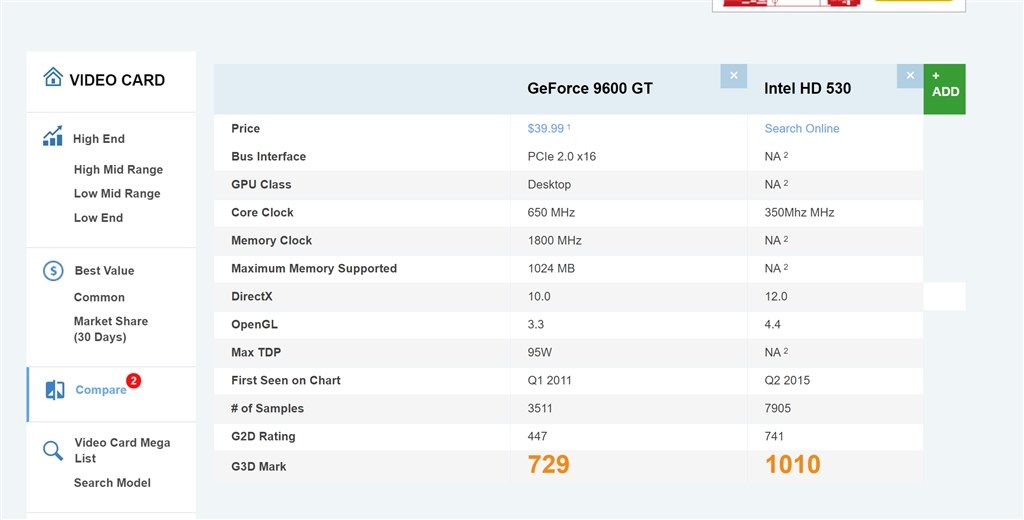Viewport: 1024px width, 520px height.
Task: Open Market Share (30 Days) page
Action: click(110, 329)
